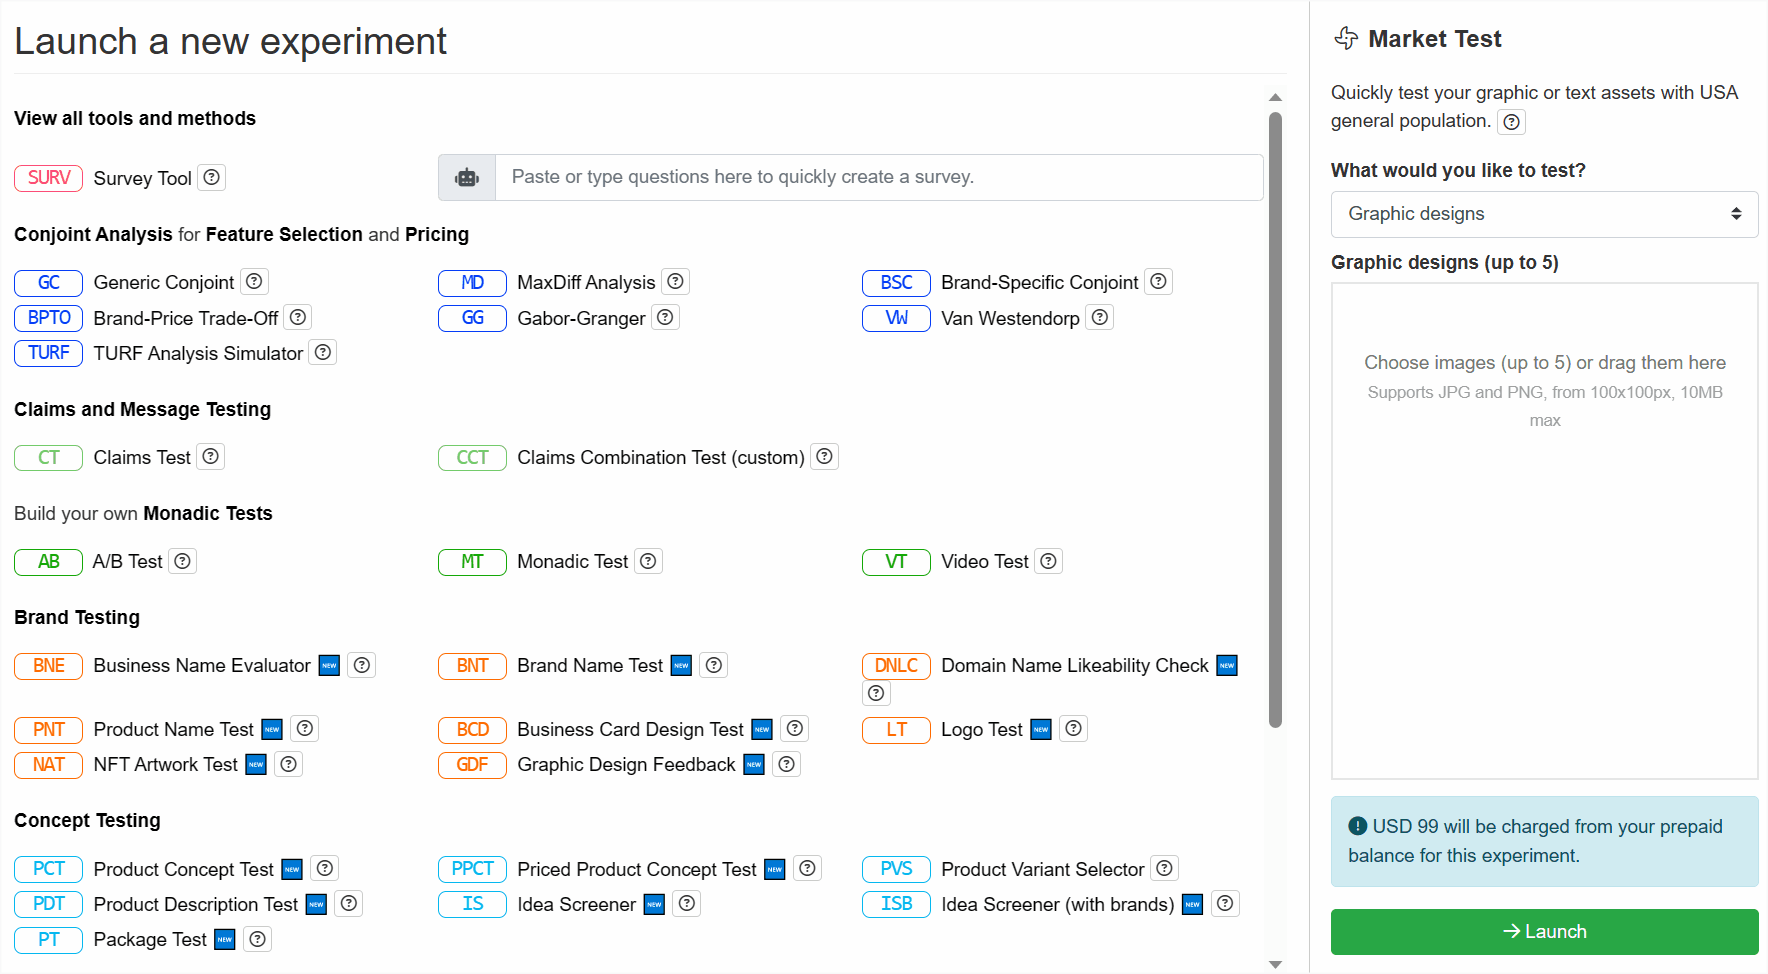Click the Launch button
Image resolution: width=1768 pixels, height=974 pixels.
coord(1544,931)
